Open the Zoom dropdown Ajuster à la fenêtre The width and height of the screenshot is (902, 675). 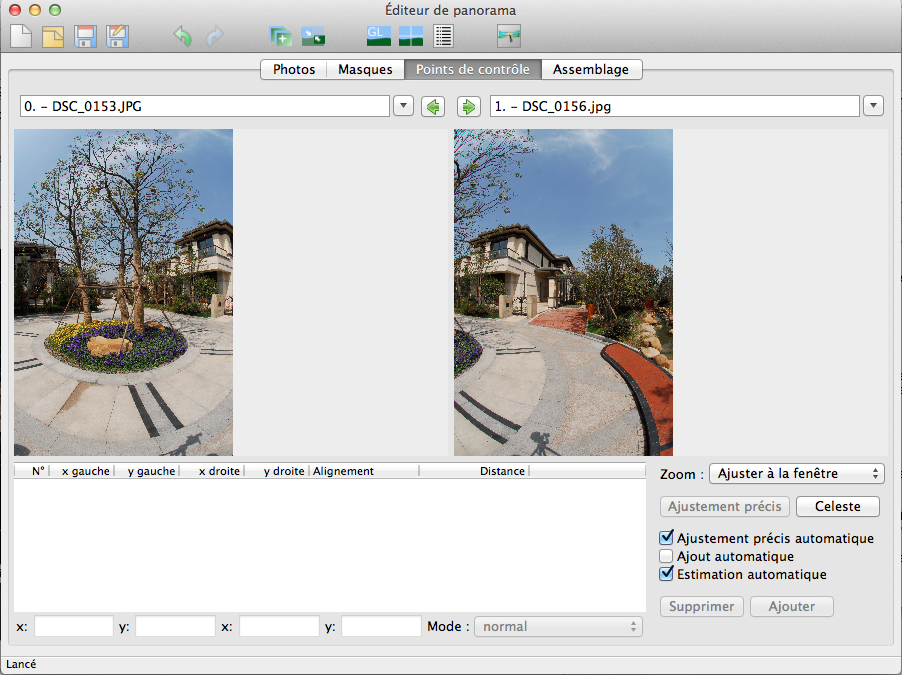[795, 473]
